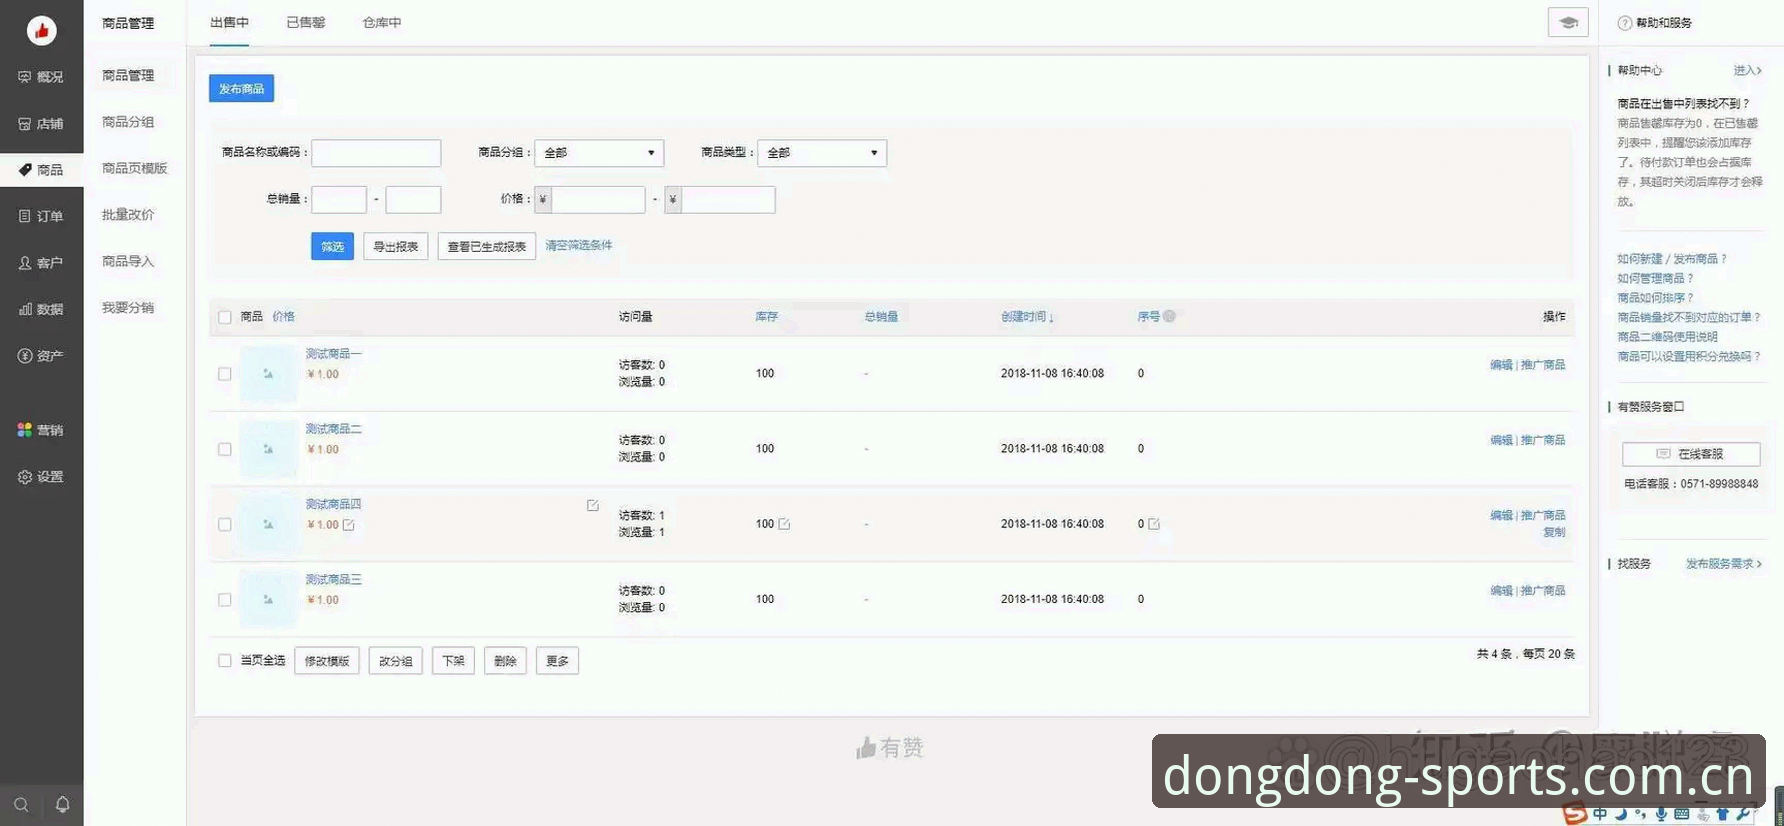Open 店铺 store section in sidebar
Viewport: 1784px width, 826px height.
pos(41,124)
